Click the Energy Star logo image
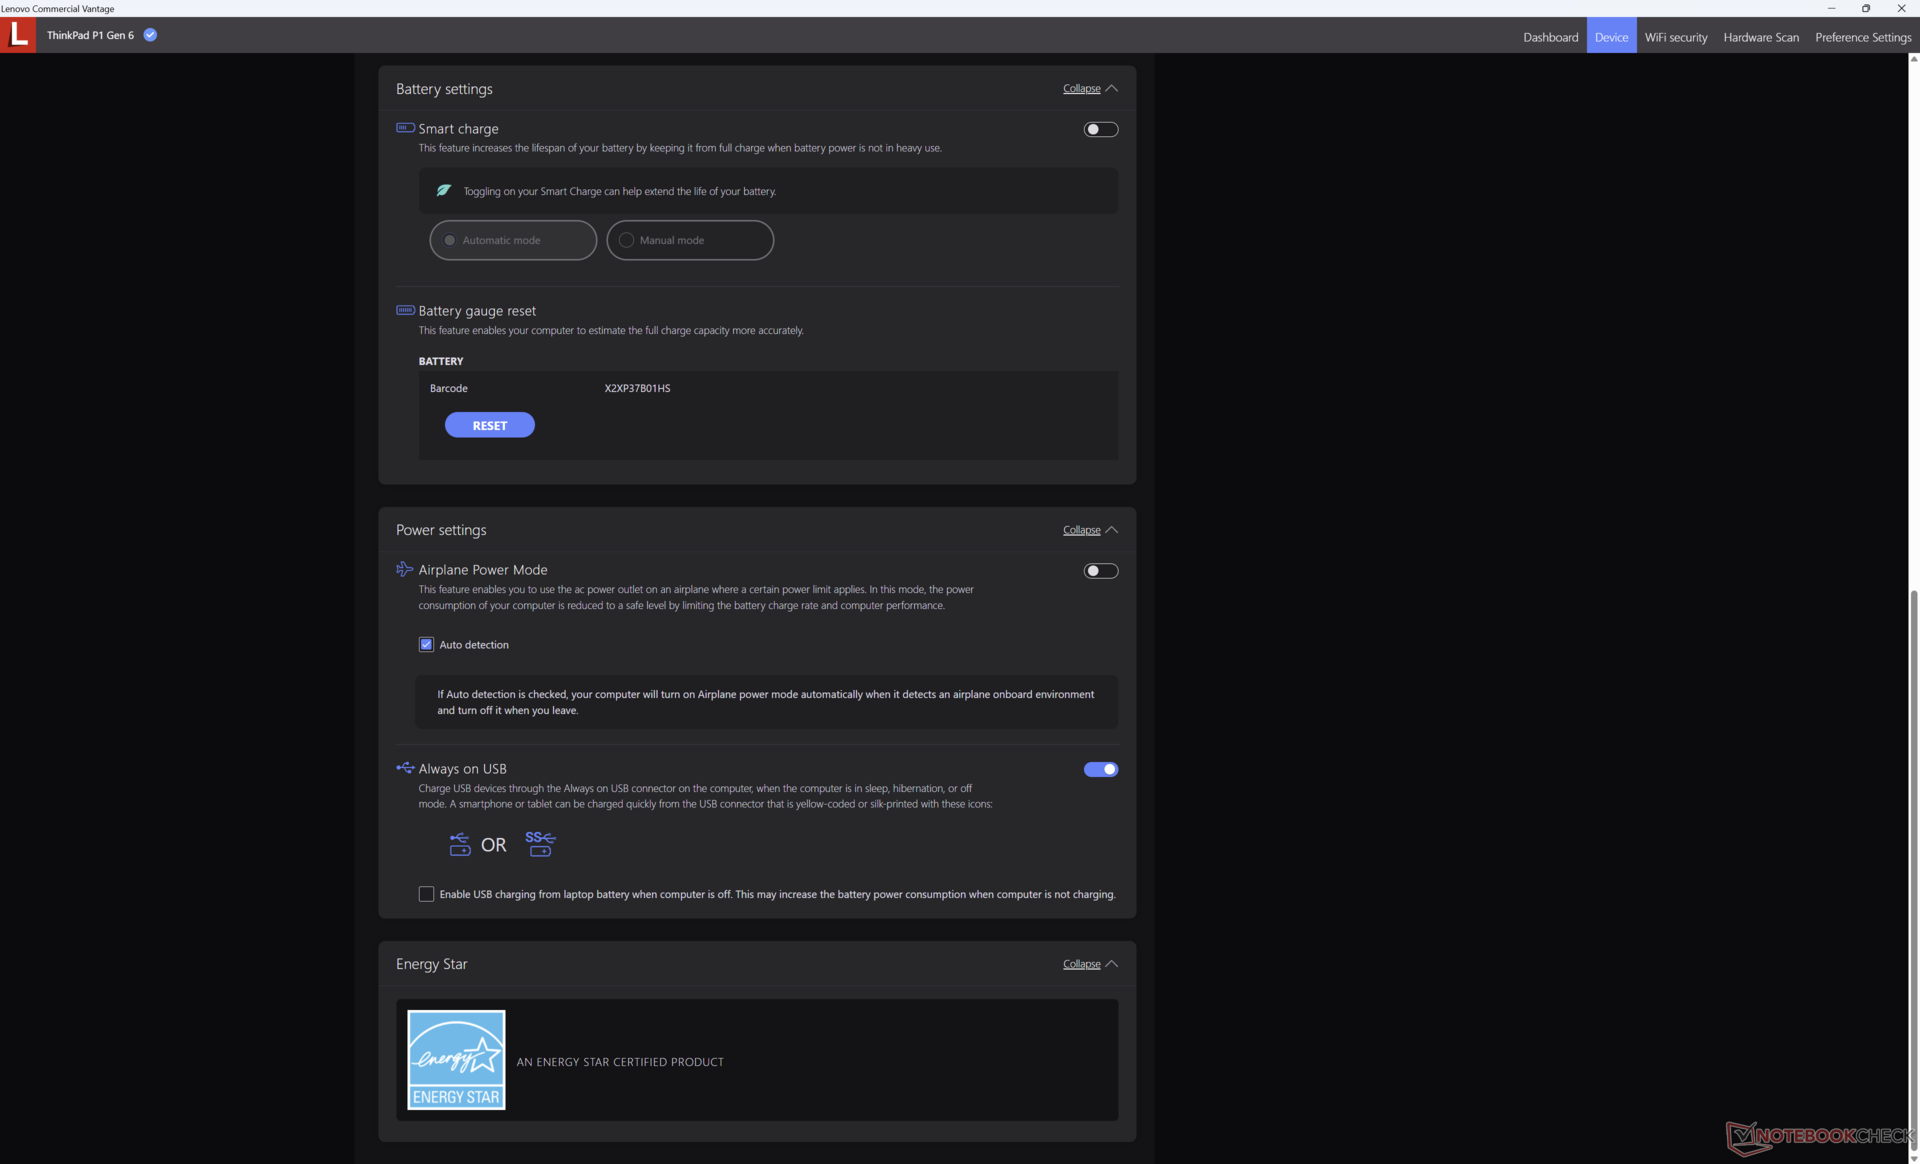1920x1164 pixels. point(456,1060)
